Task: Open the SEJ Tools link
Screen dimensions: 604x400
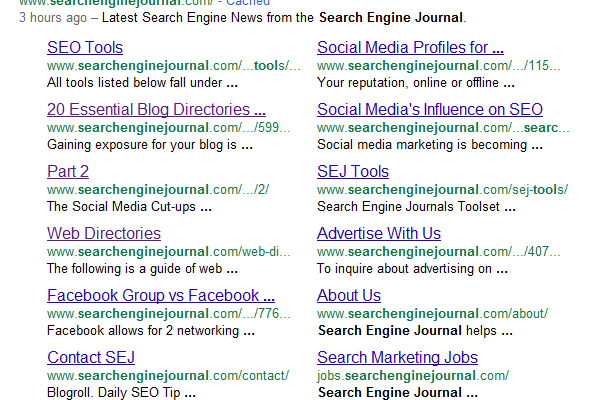Action: point(353,172)
